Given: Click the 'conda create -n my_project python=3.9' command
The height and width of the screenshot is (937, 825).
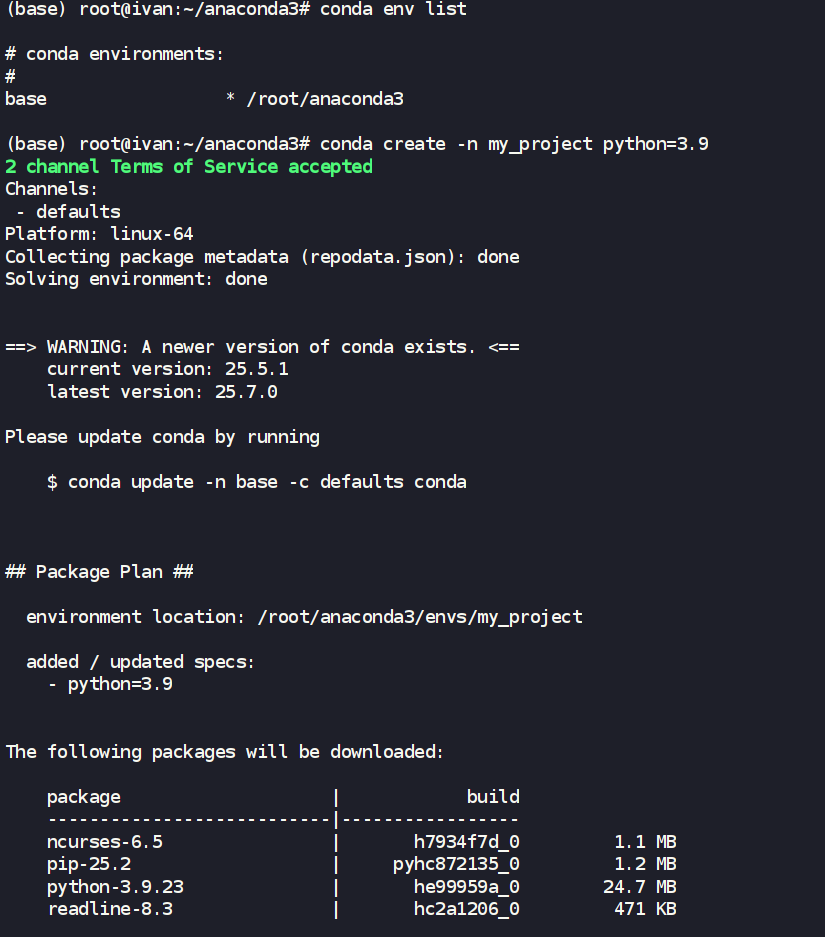Looking at the screenshot, I should (514, 144).
